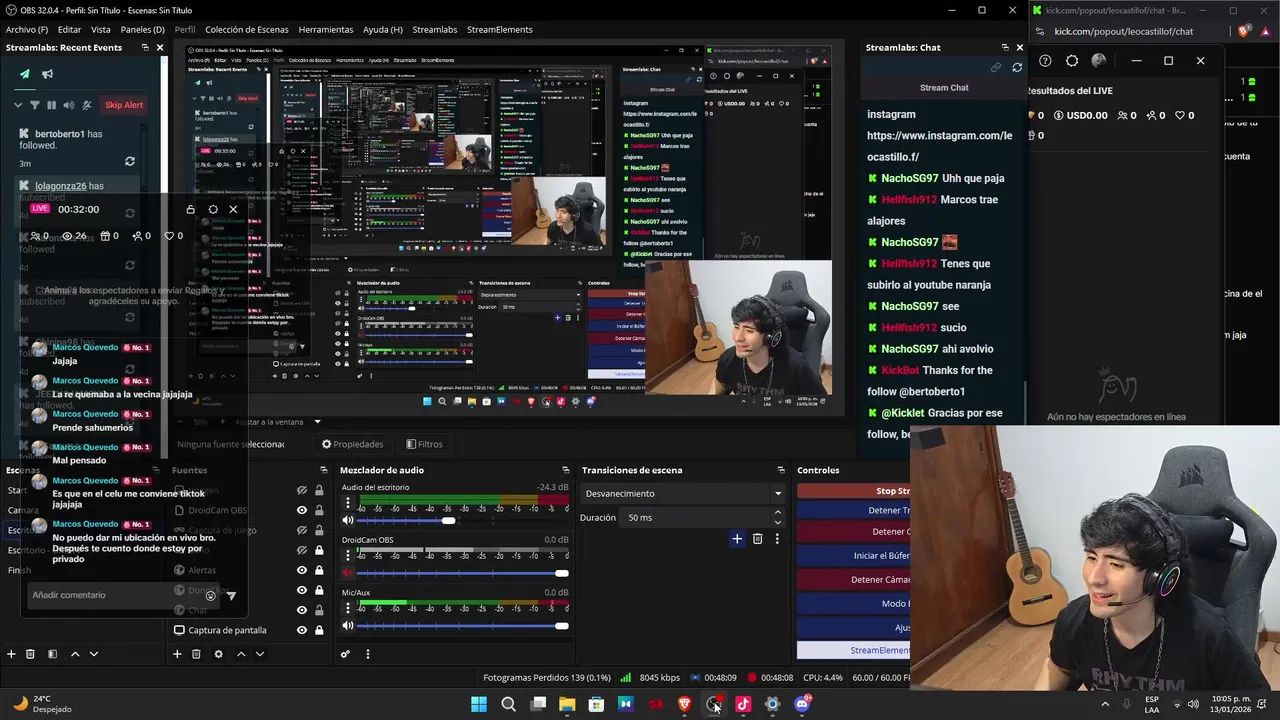Open Brave browser from the taskbar
The image size is (1280, 720).
685,704
